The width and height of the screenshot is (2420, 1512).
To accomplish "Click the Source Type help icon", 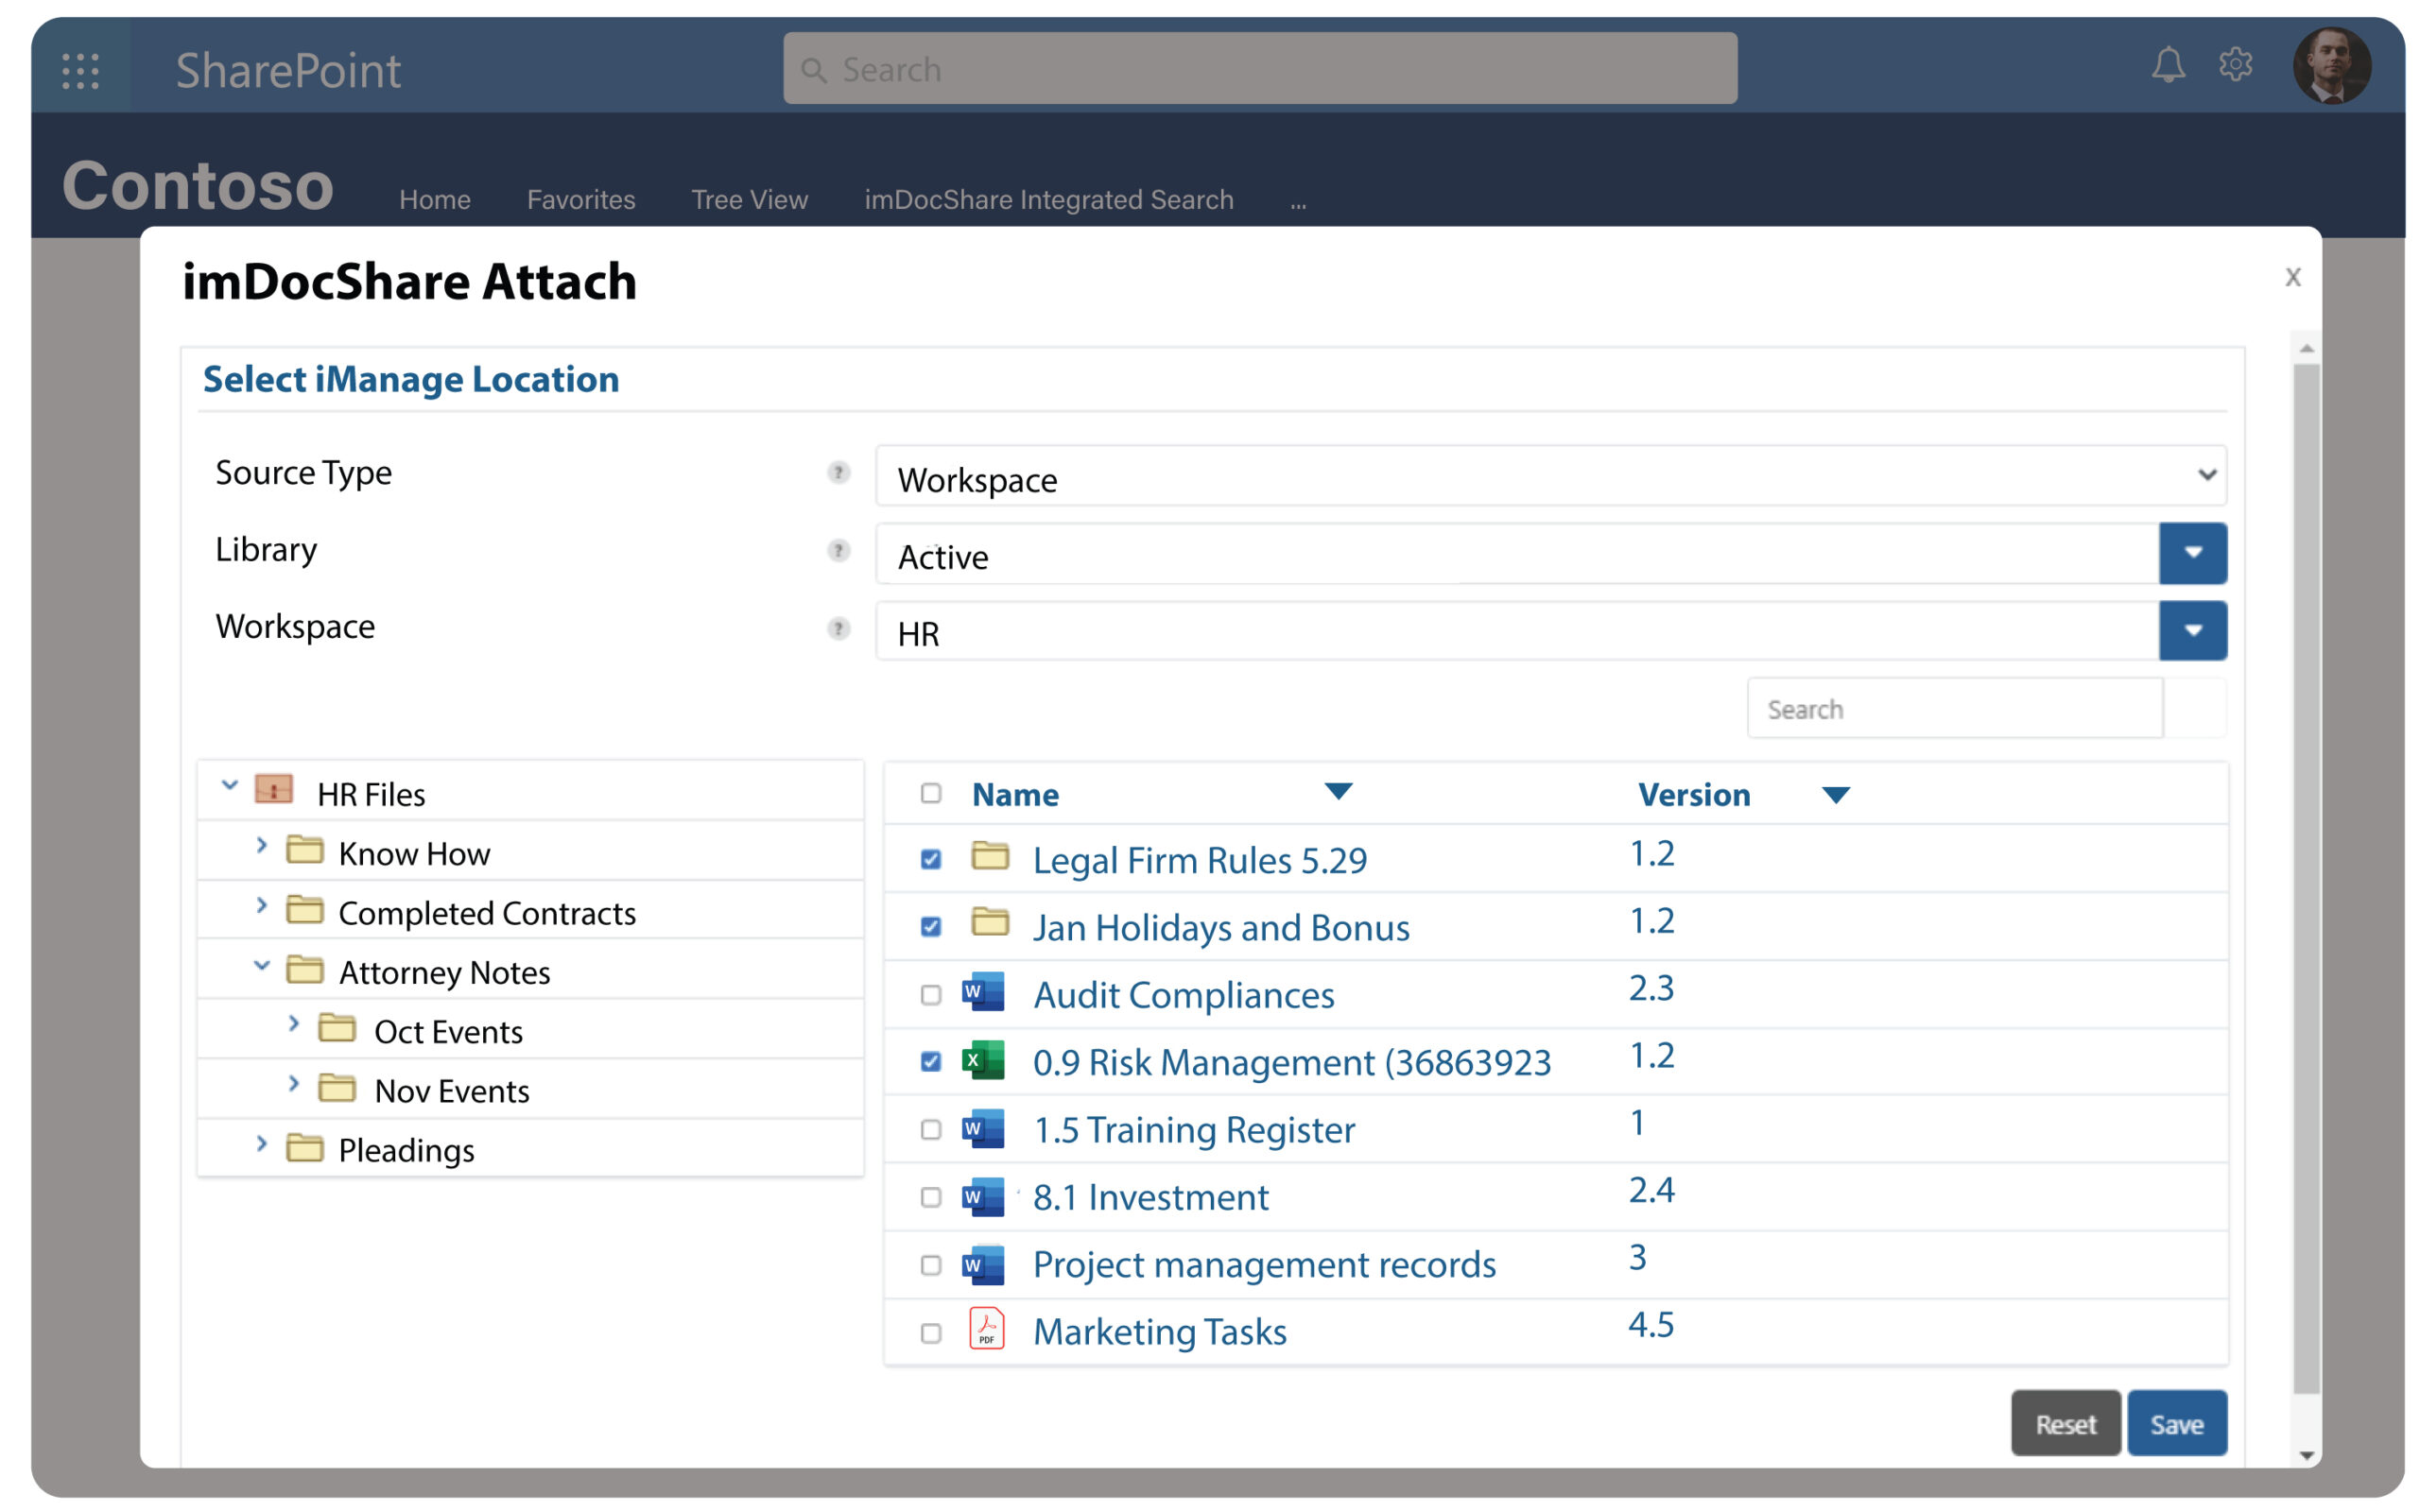I will pos(839,472).
